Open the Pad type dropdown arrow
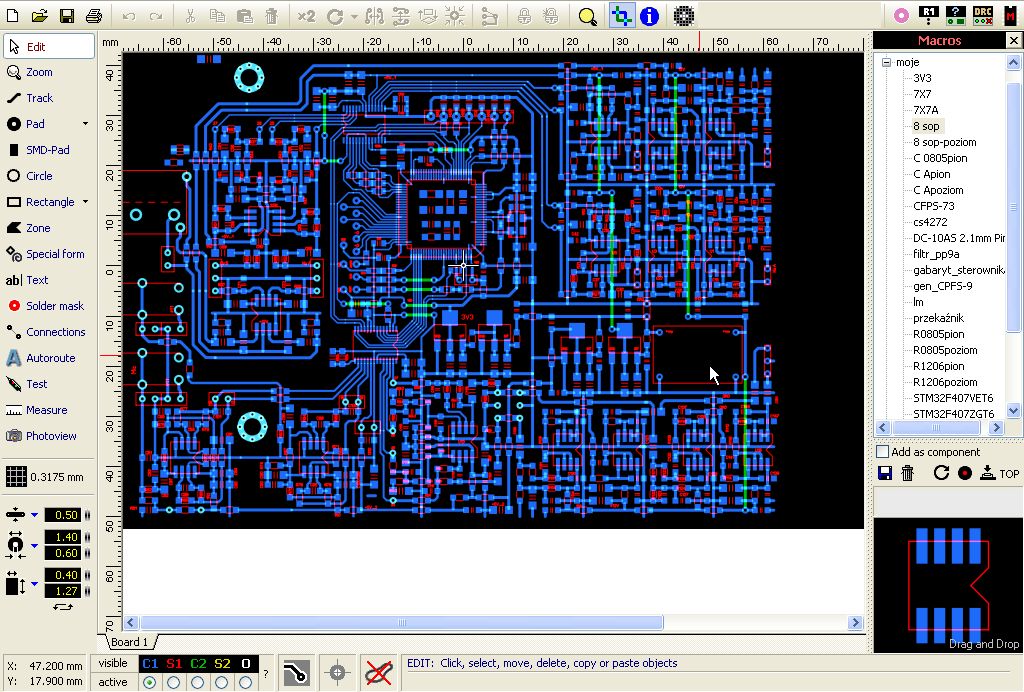1024x692 pixels. pos(85,124)
